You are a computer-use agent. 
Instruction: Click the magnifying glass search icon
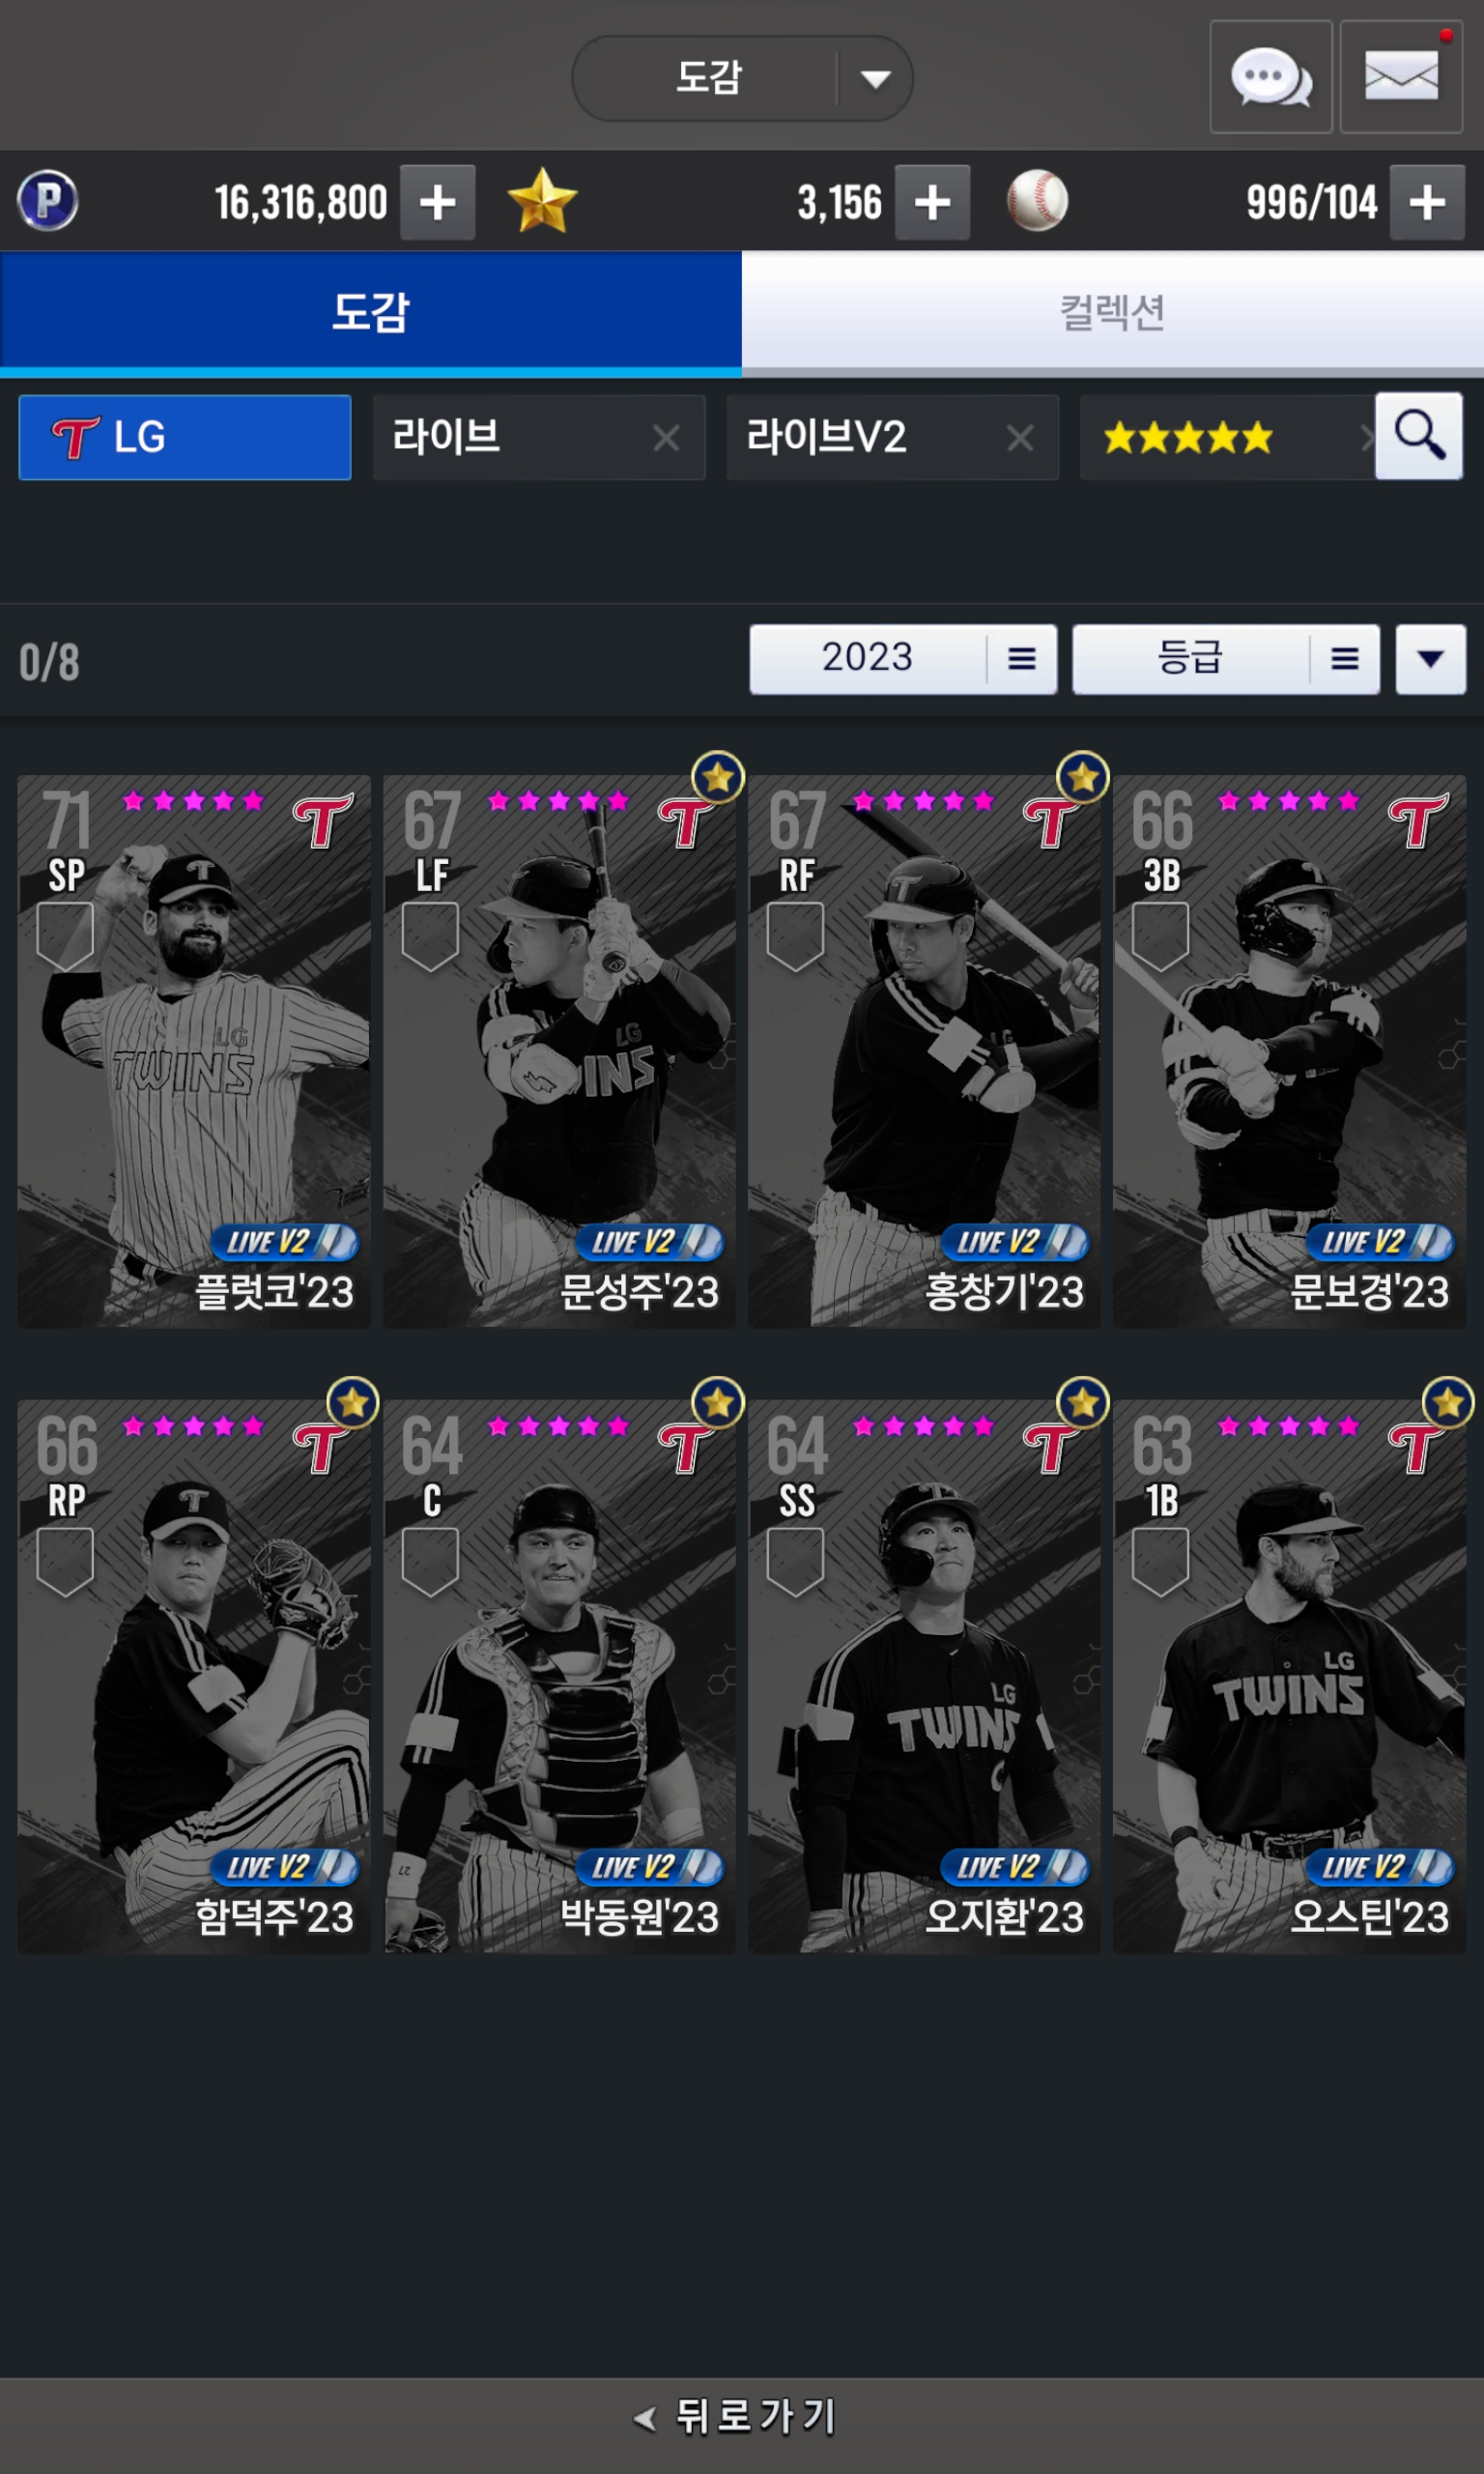pos(1419,436)
